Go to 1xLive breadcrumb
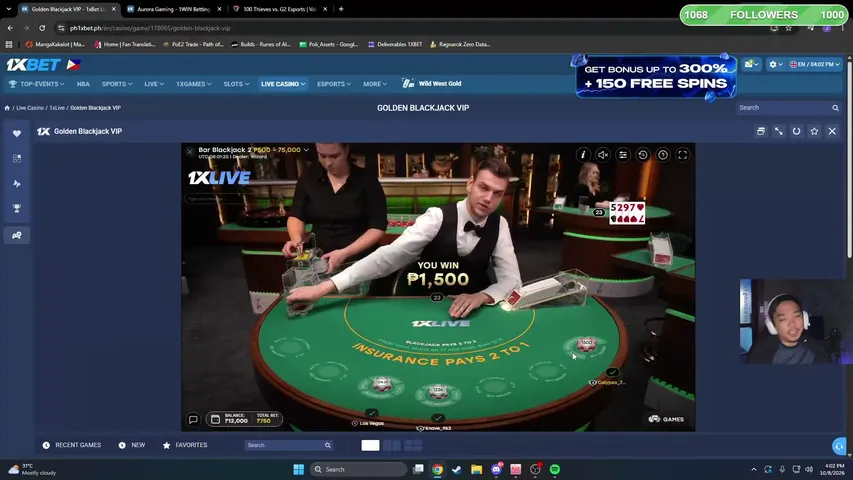 pos(57,108)
